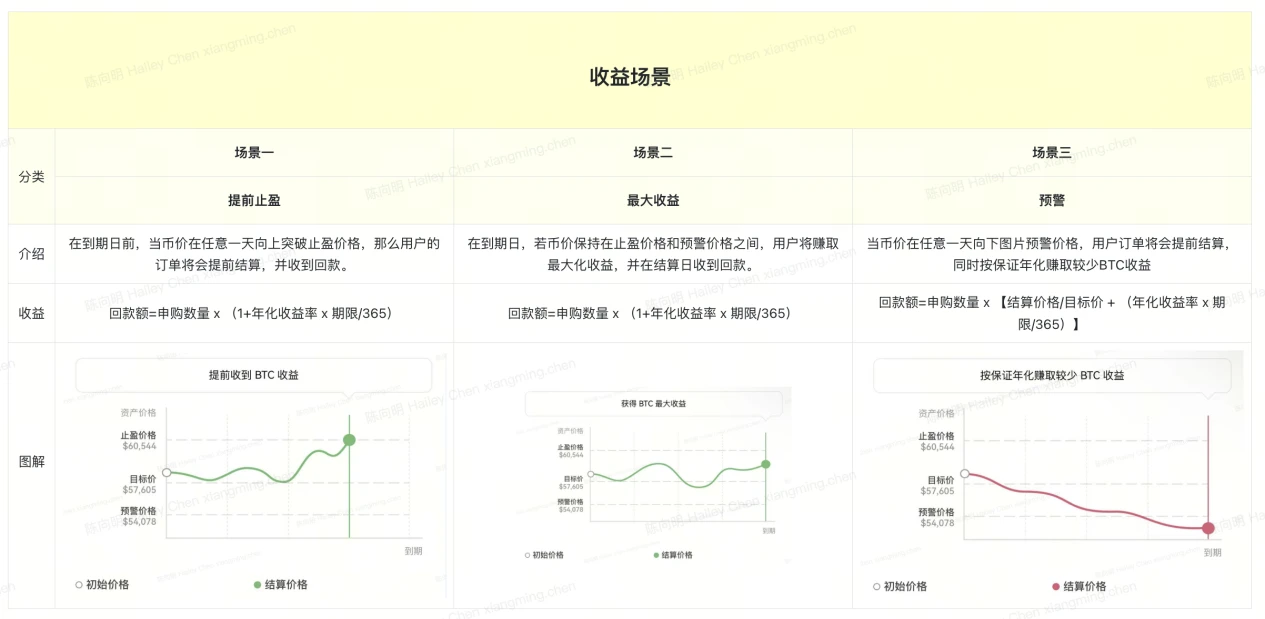Select the 场景三 column header
Screen dimensions: 1265x619
pos(1052,153)
